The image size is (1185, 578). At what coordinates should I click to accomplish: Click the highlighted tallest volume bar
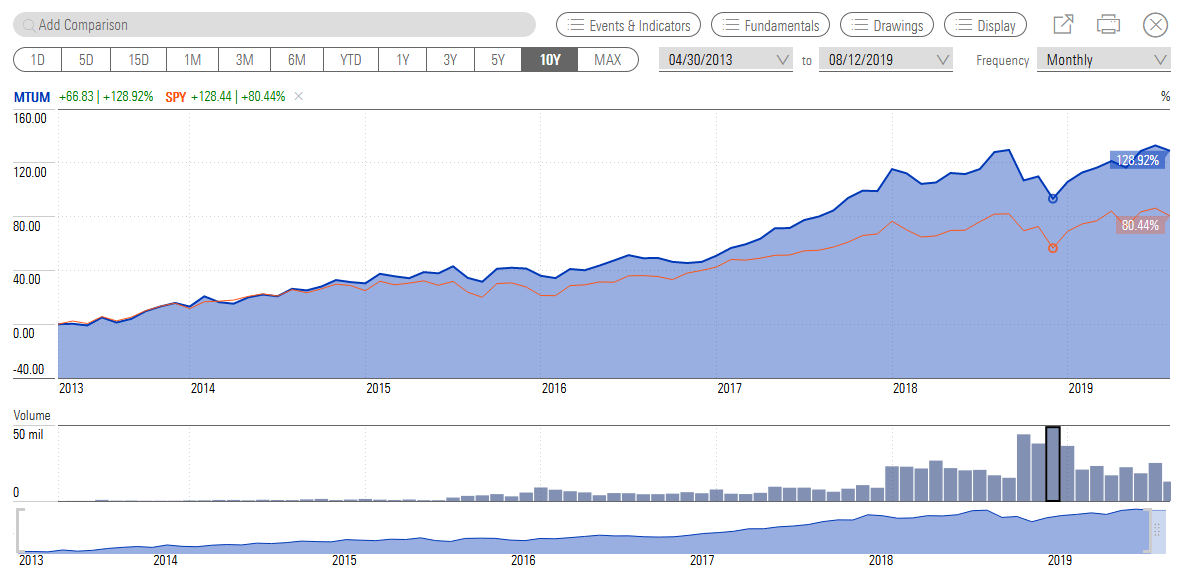tap(1052, 464)
